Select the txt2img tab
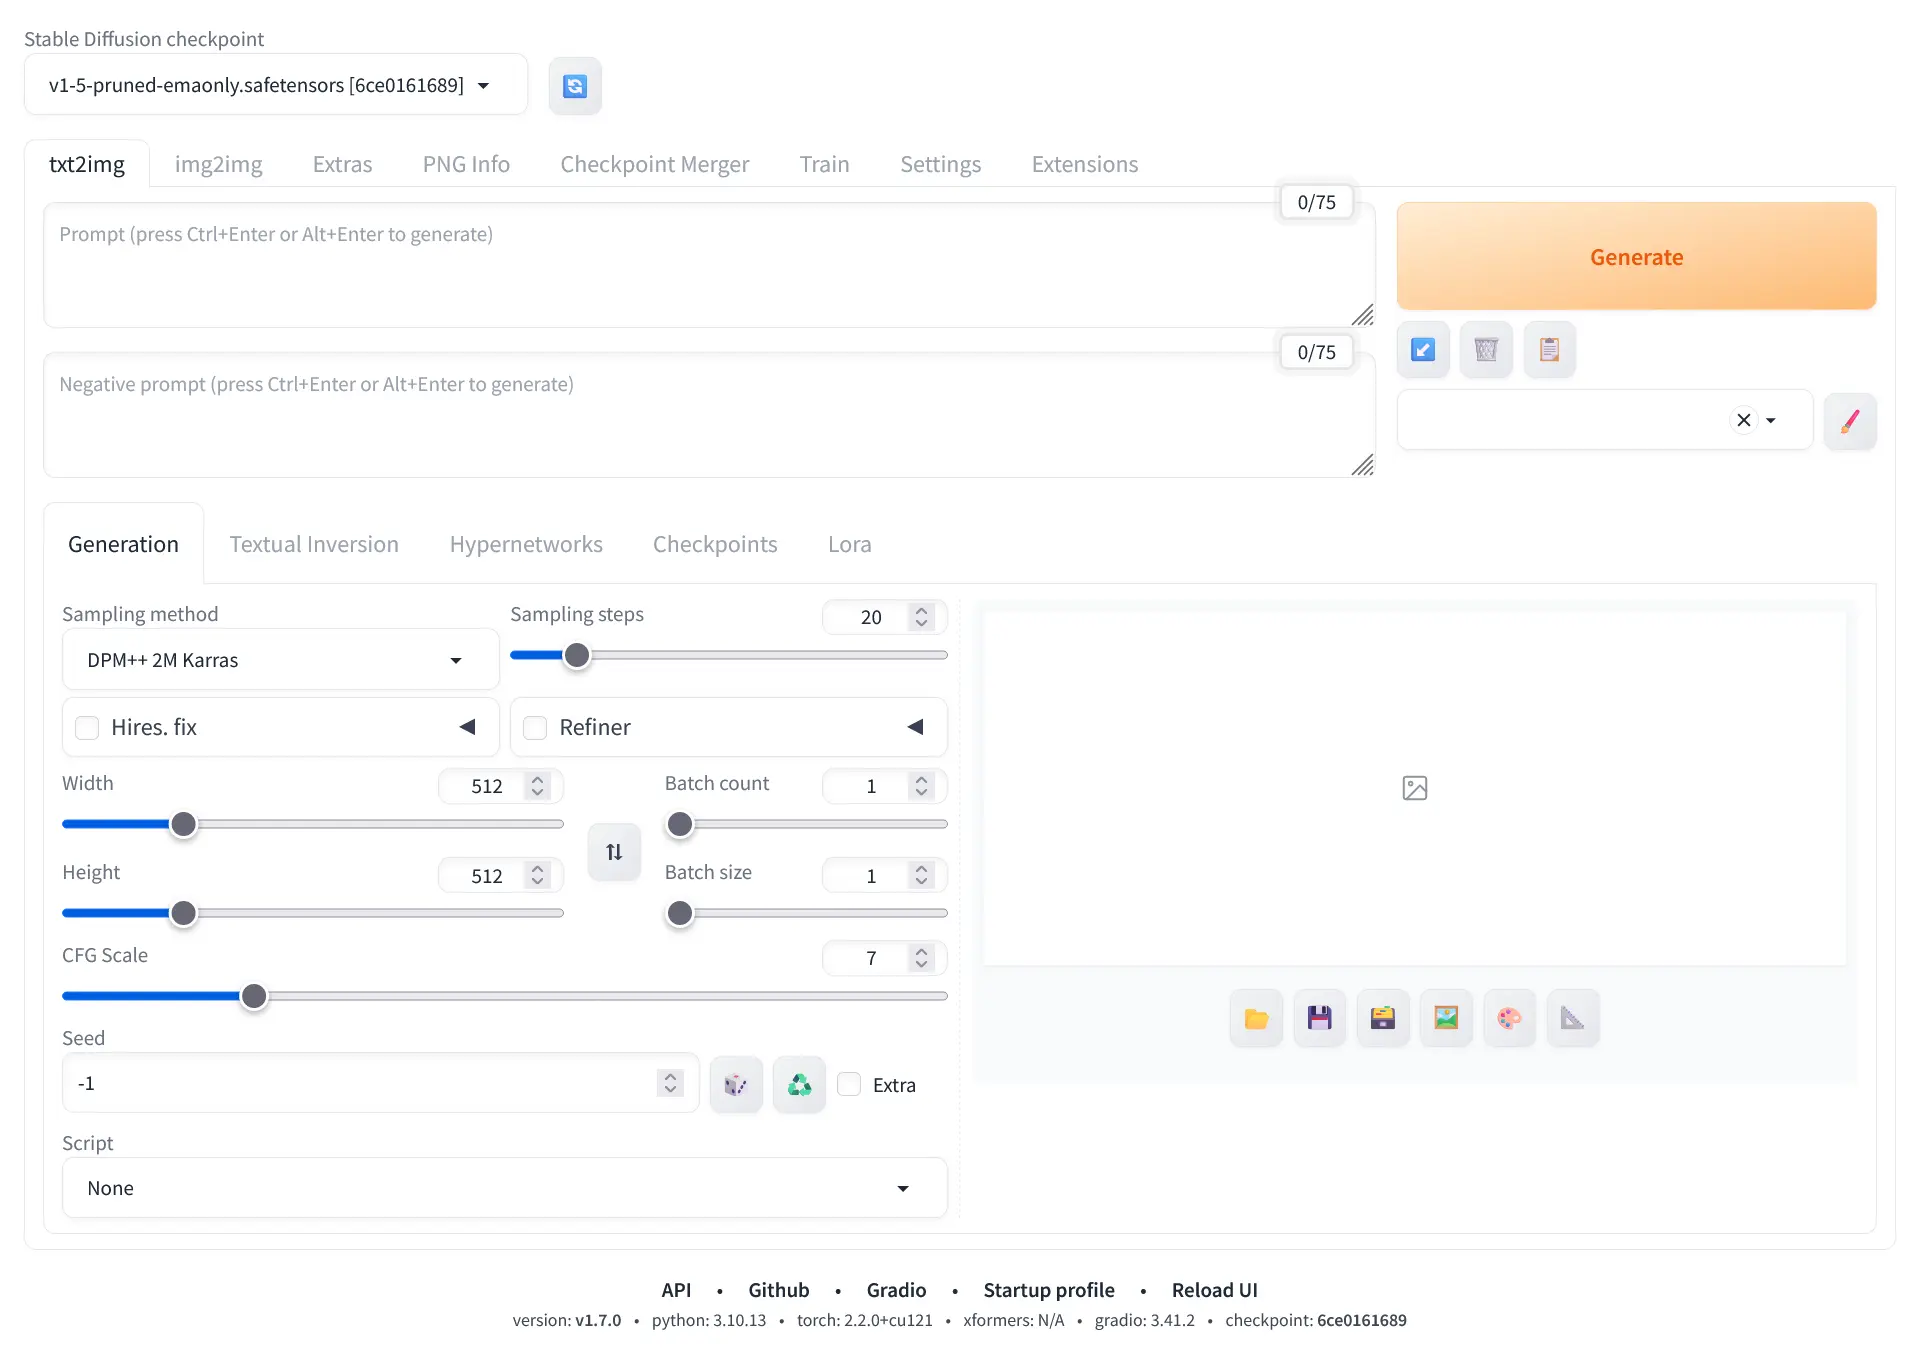Screen dimensions: 1920x1363 [x=87, y=164]
